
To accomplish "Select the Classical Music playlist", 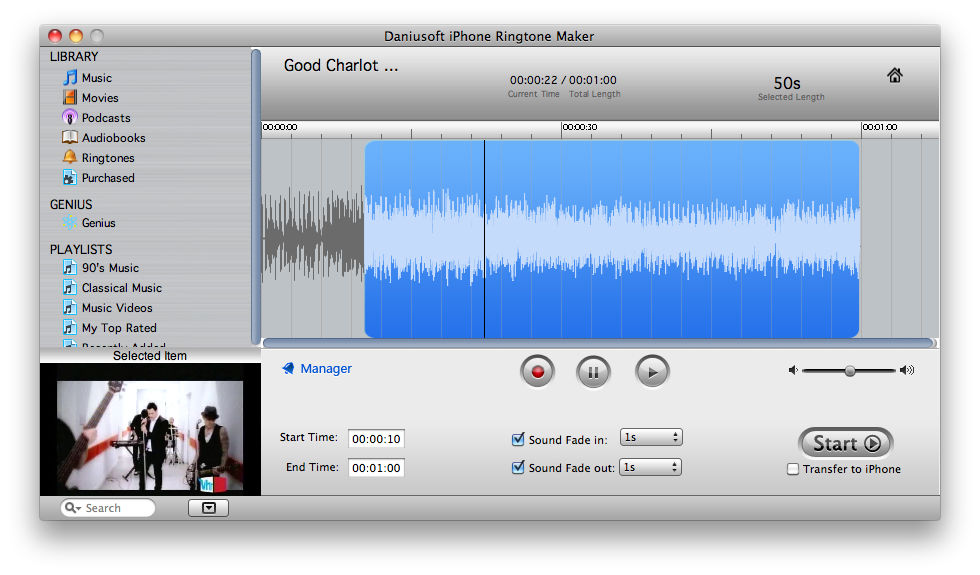I will tap(122, 288).
